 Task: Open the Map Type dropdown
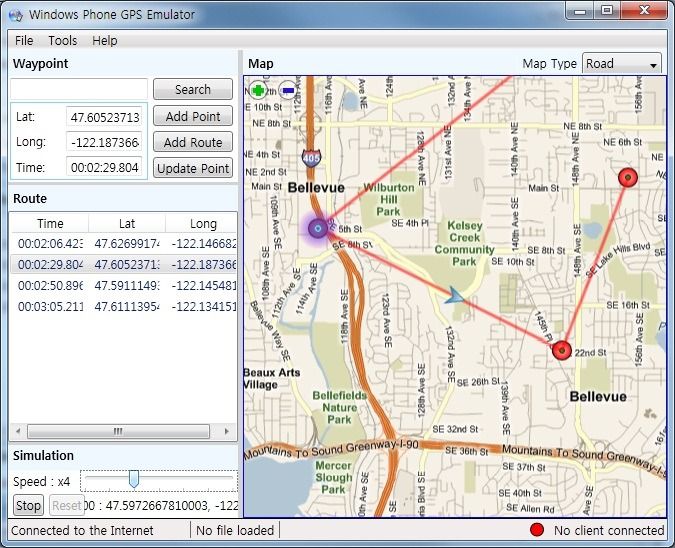[622, 64]
